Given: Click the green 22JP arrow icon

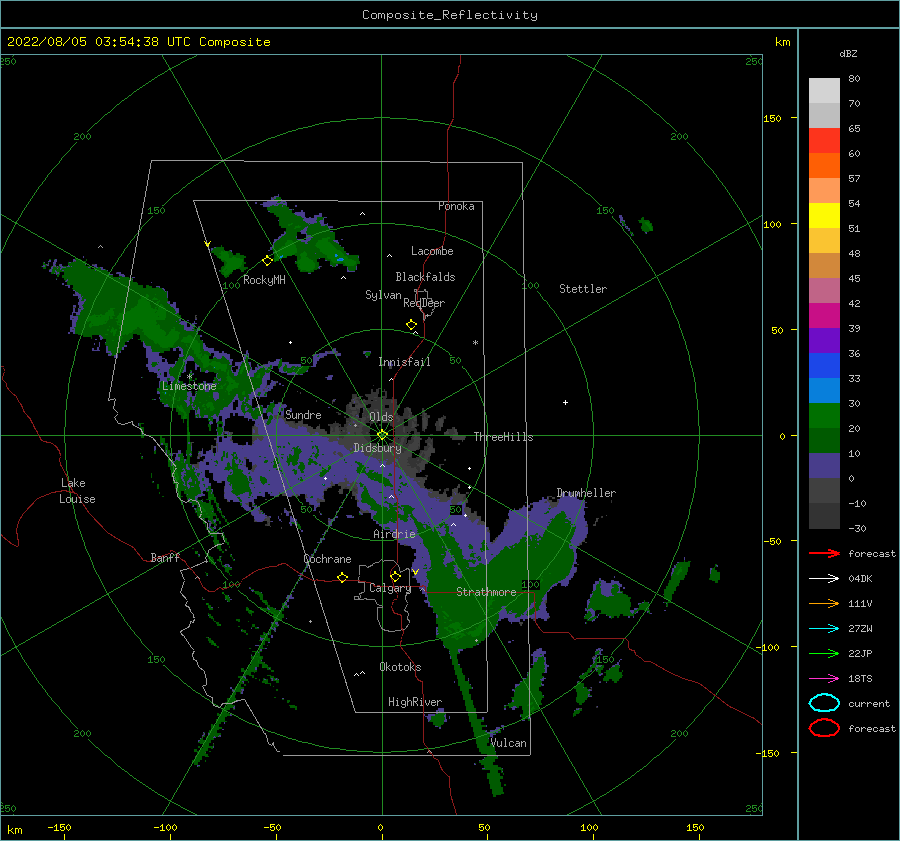Looking at the screenshot, I should coord(824,653).
